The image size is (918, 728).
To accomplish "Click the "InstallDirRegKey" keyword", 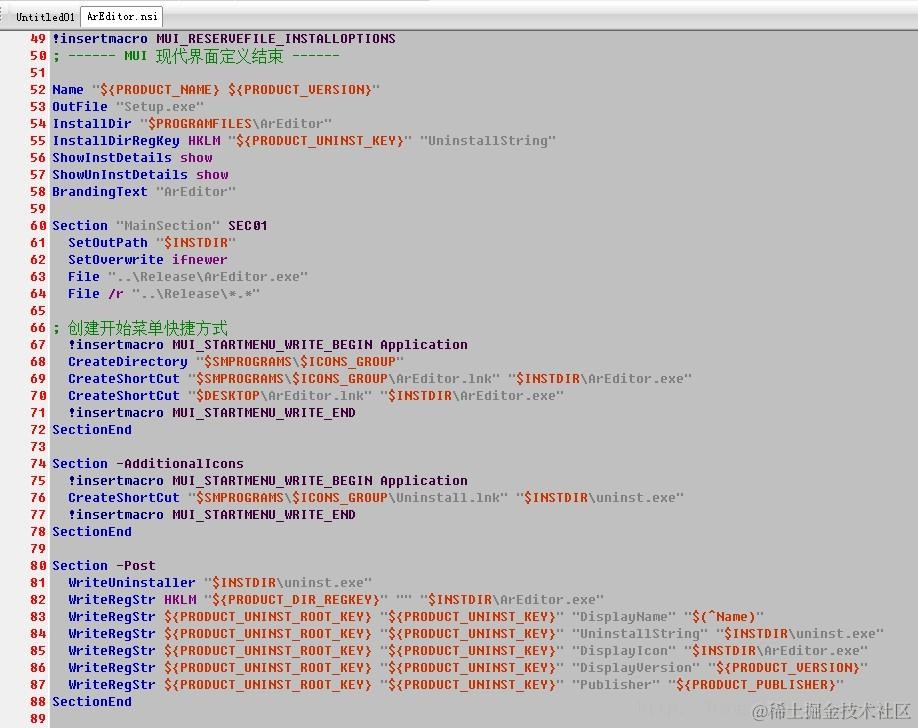I will point(116,141).
